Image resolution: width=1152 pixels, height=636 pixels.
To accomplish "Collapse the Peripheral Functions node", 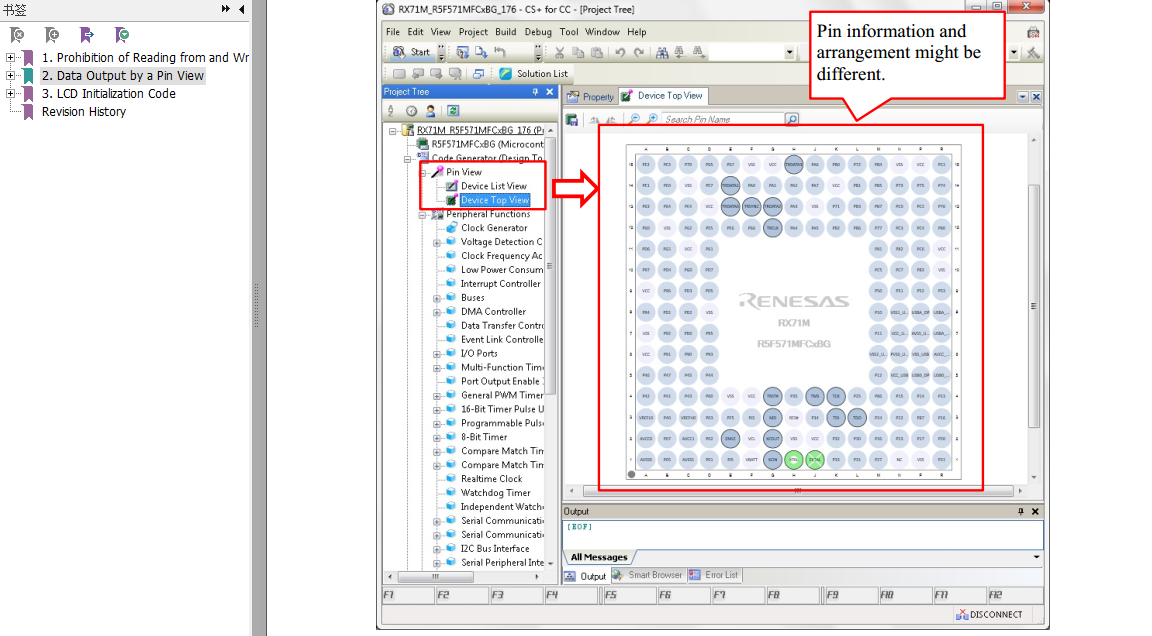I will click(x=422, y=214).
